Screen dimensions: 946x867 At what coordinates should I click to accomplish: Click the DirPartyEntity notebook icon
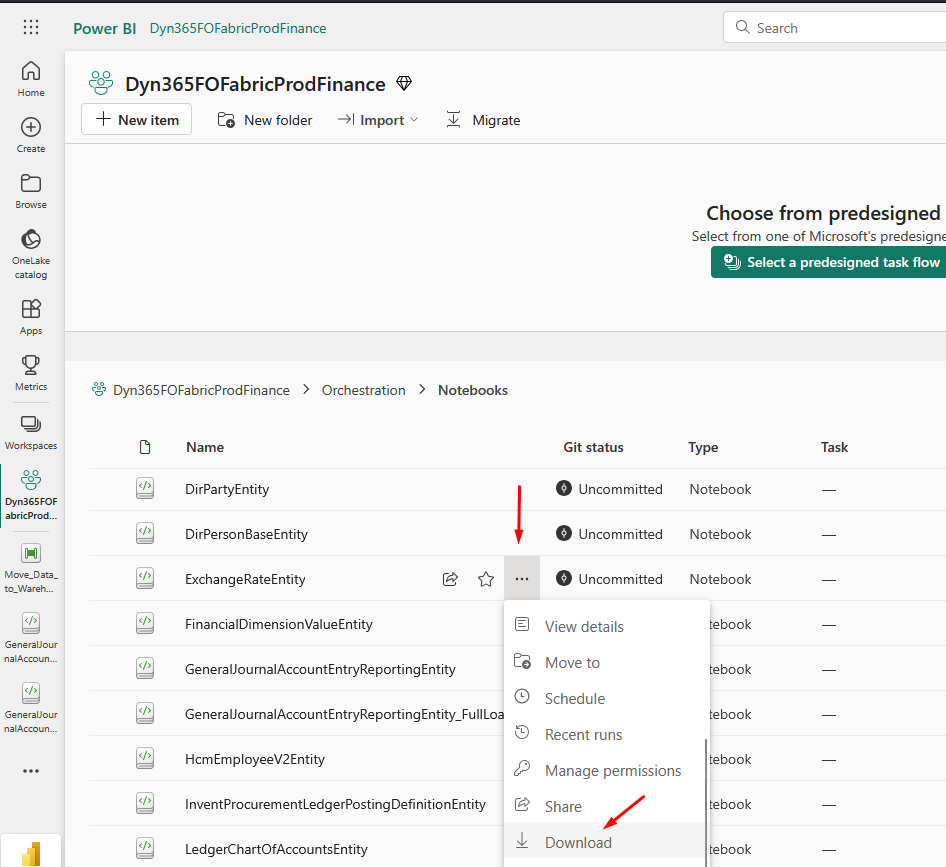145,489
